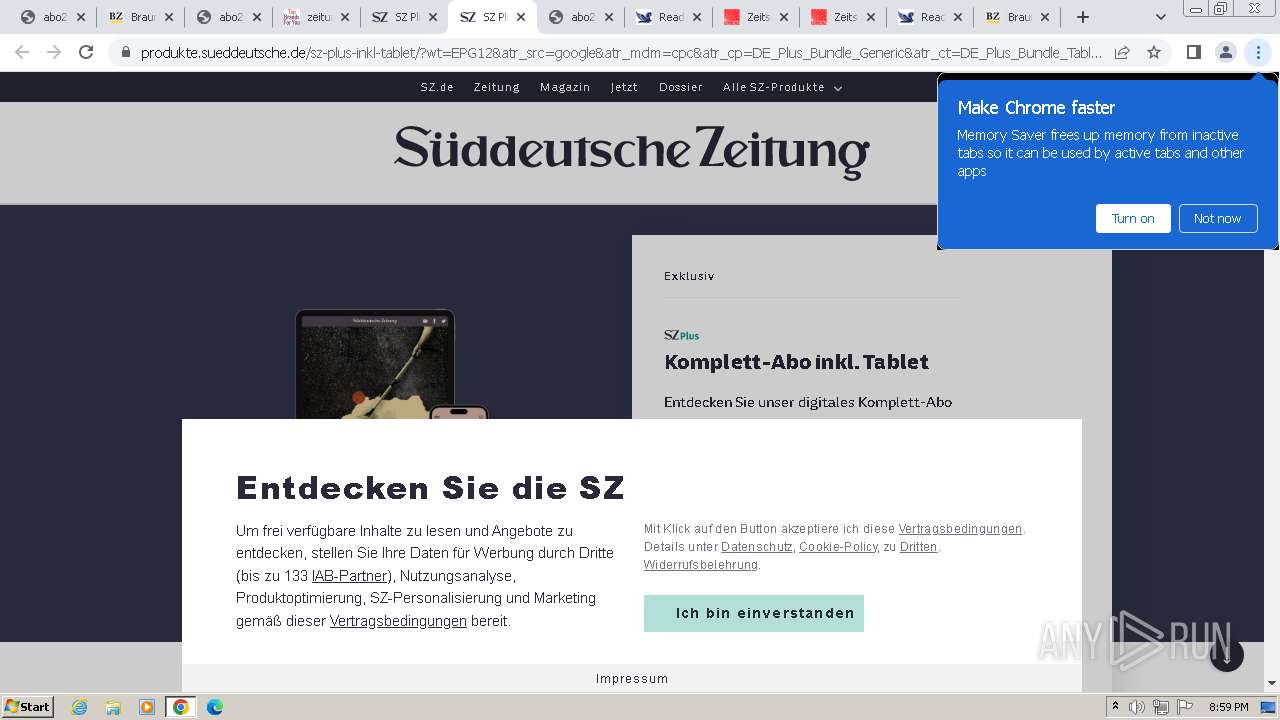Image resolution: width=1280 pixels, height=720 pixels.
Task: Share this page from the address bar
Action: point(1122,52)
